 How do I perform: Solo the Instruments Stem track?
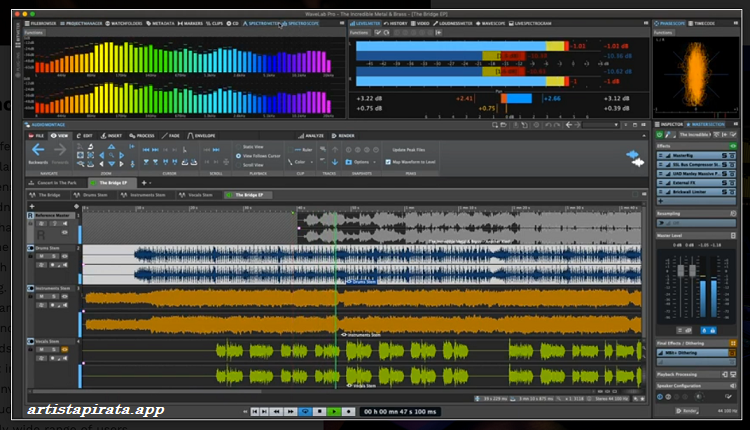(54, 297)
